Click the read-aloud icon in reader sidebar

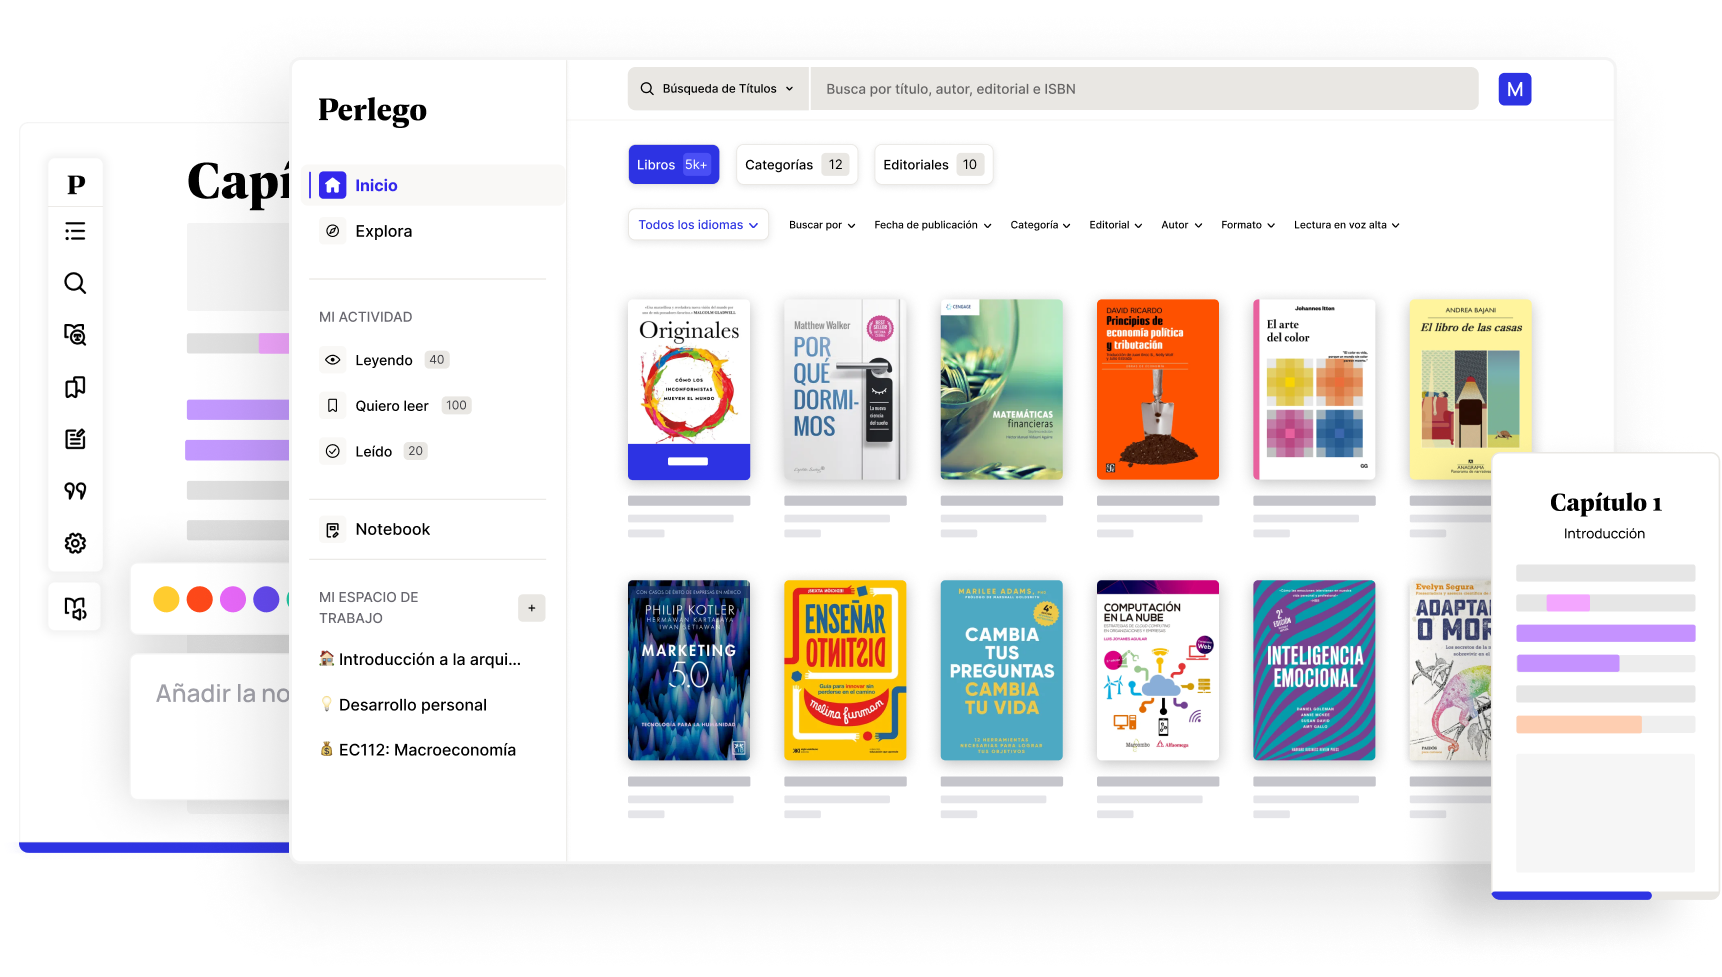(x=75, y=608)
